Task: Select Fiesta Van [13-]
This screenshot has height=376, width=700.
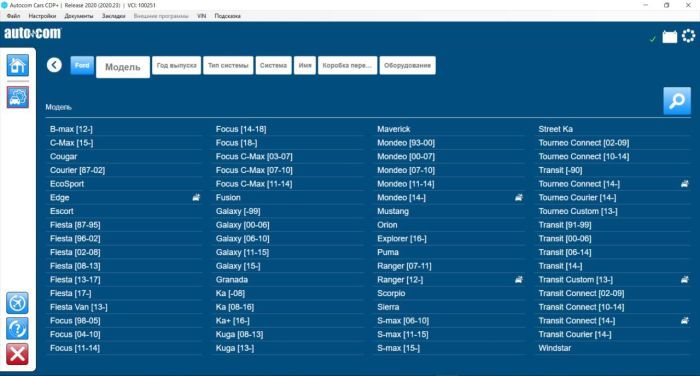Action: pyautogui.click(x=79, y=307)
